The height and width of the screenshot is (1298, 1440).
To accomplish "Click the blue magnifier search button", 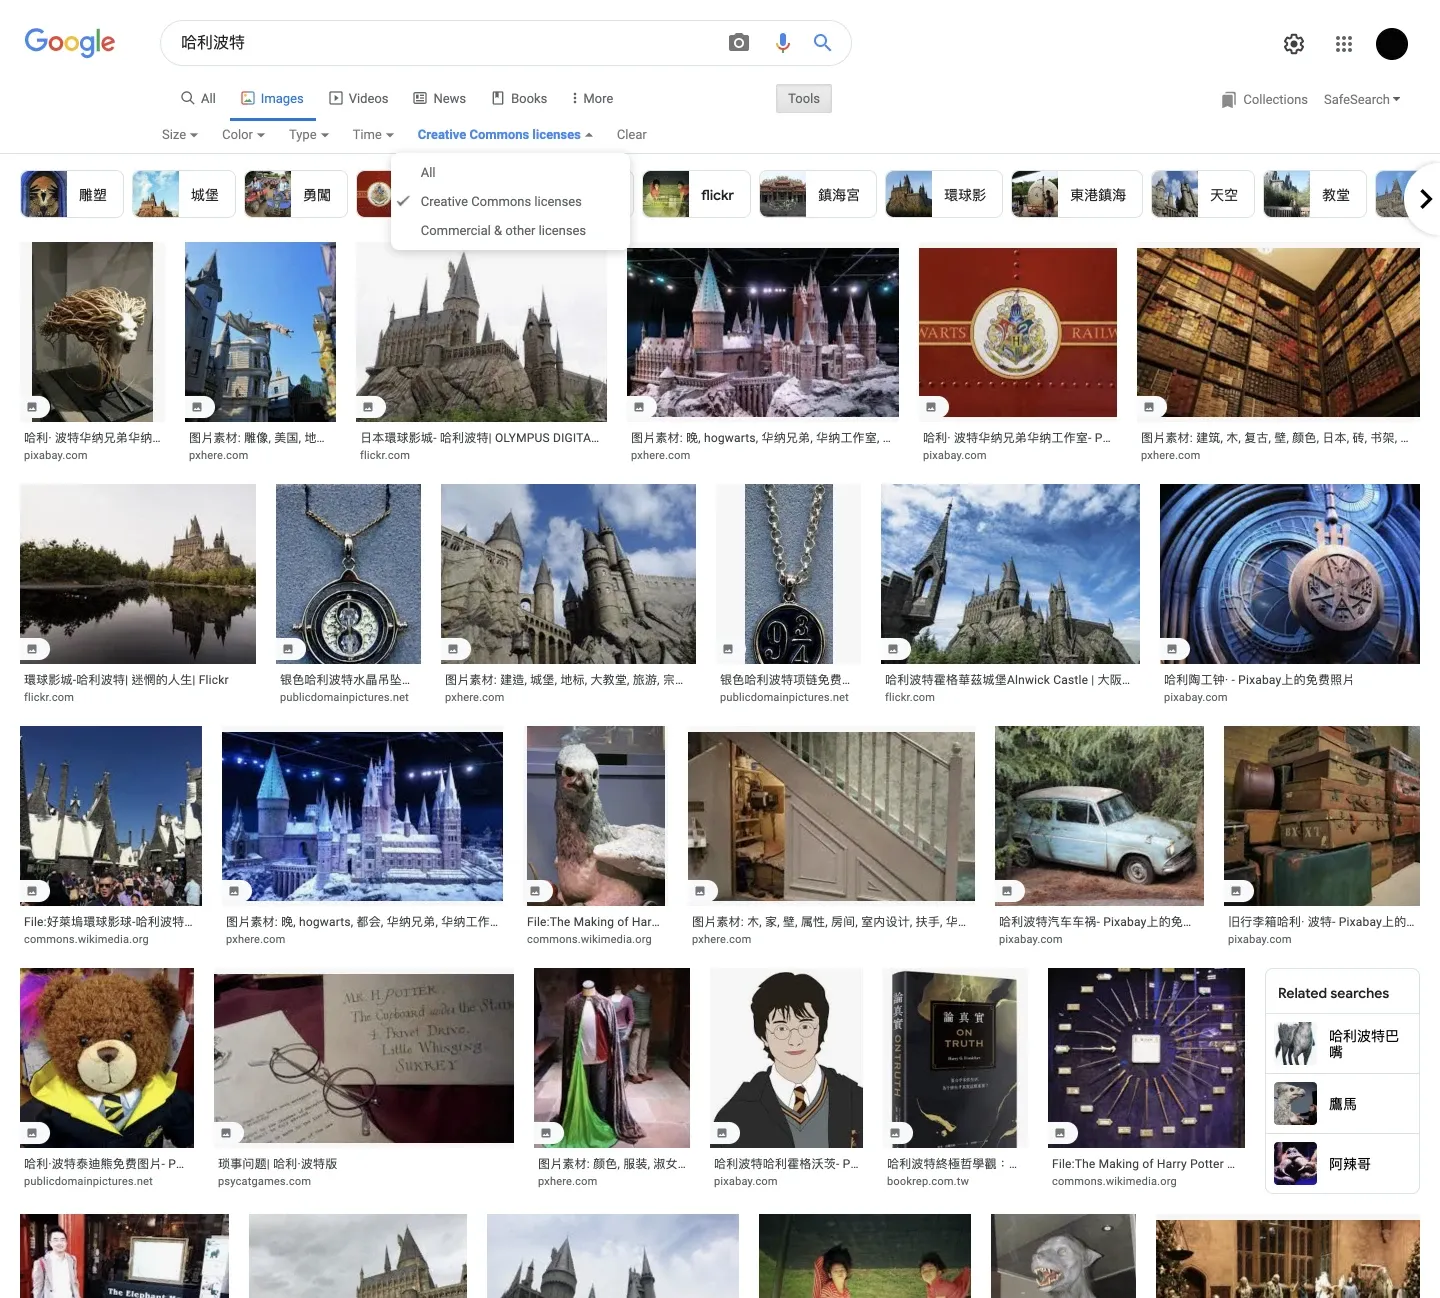I will [x=822, y=43].
